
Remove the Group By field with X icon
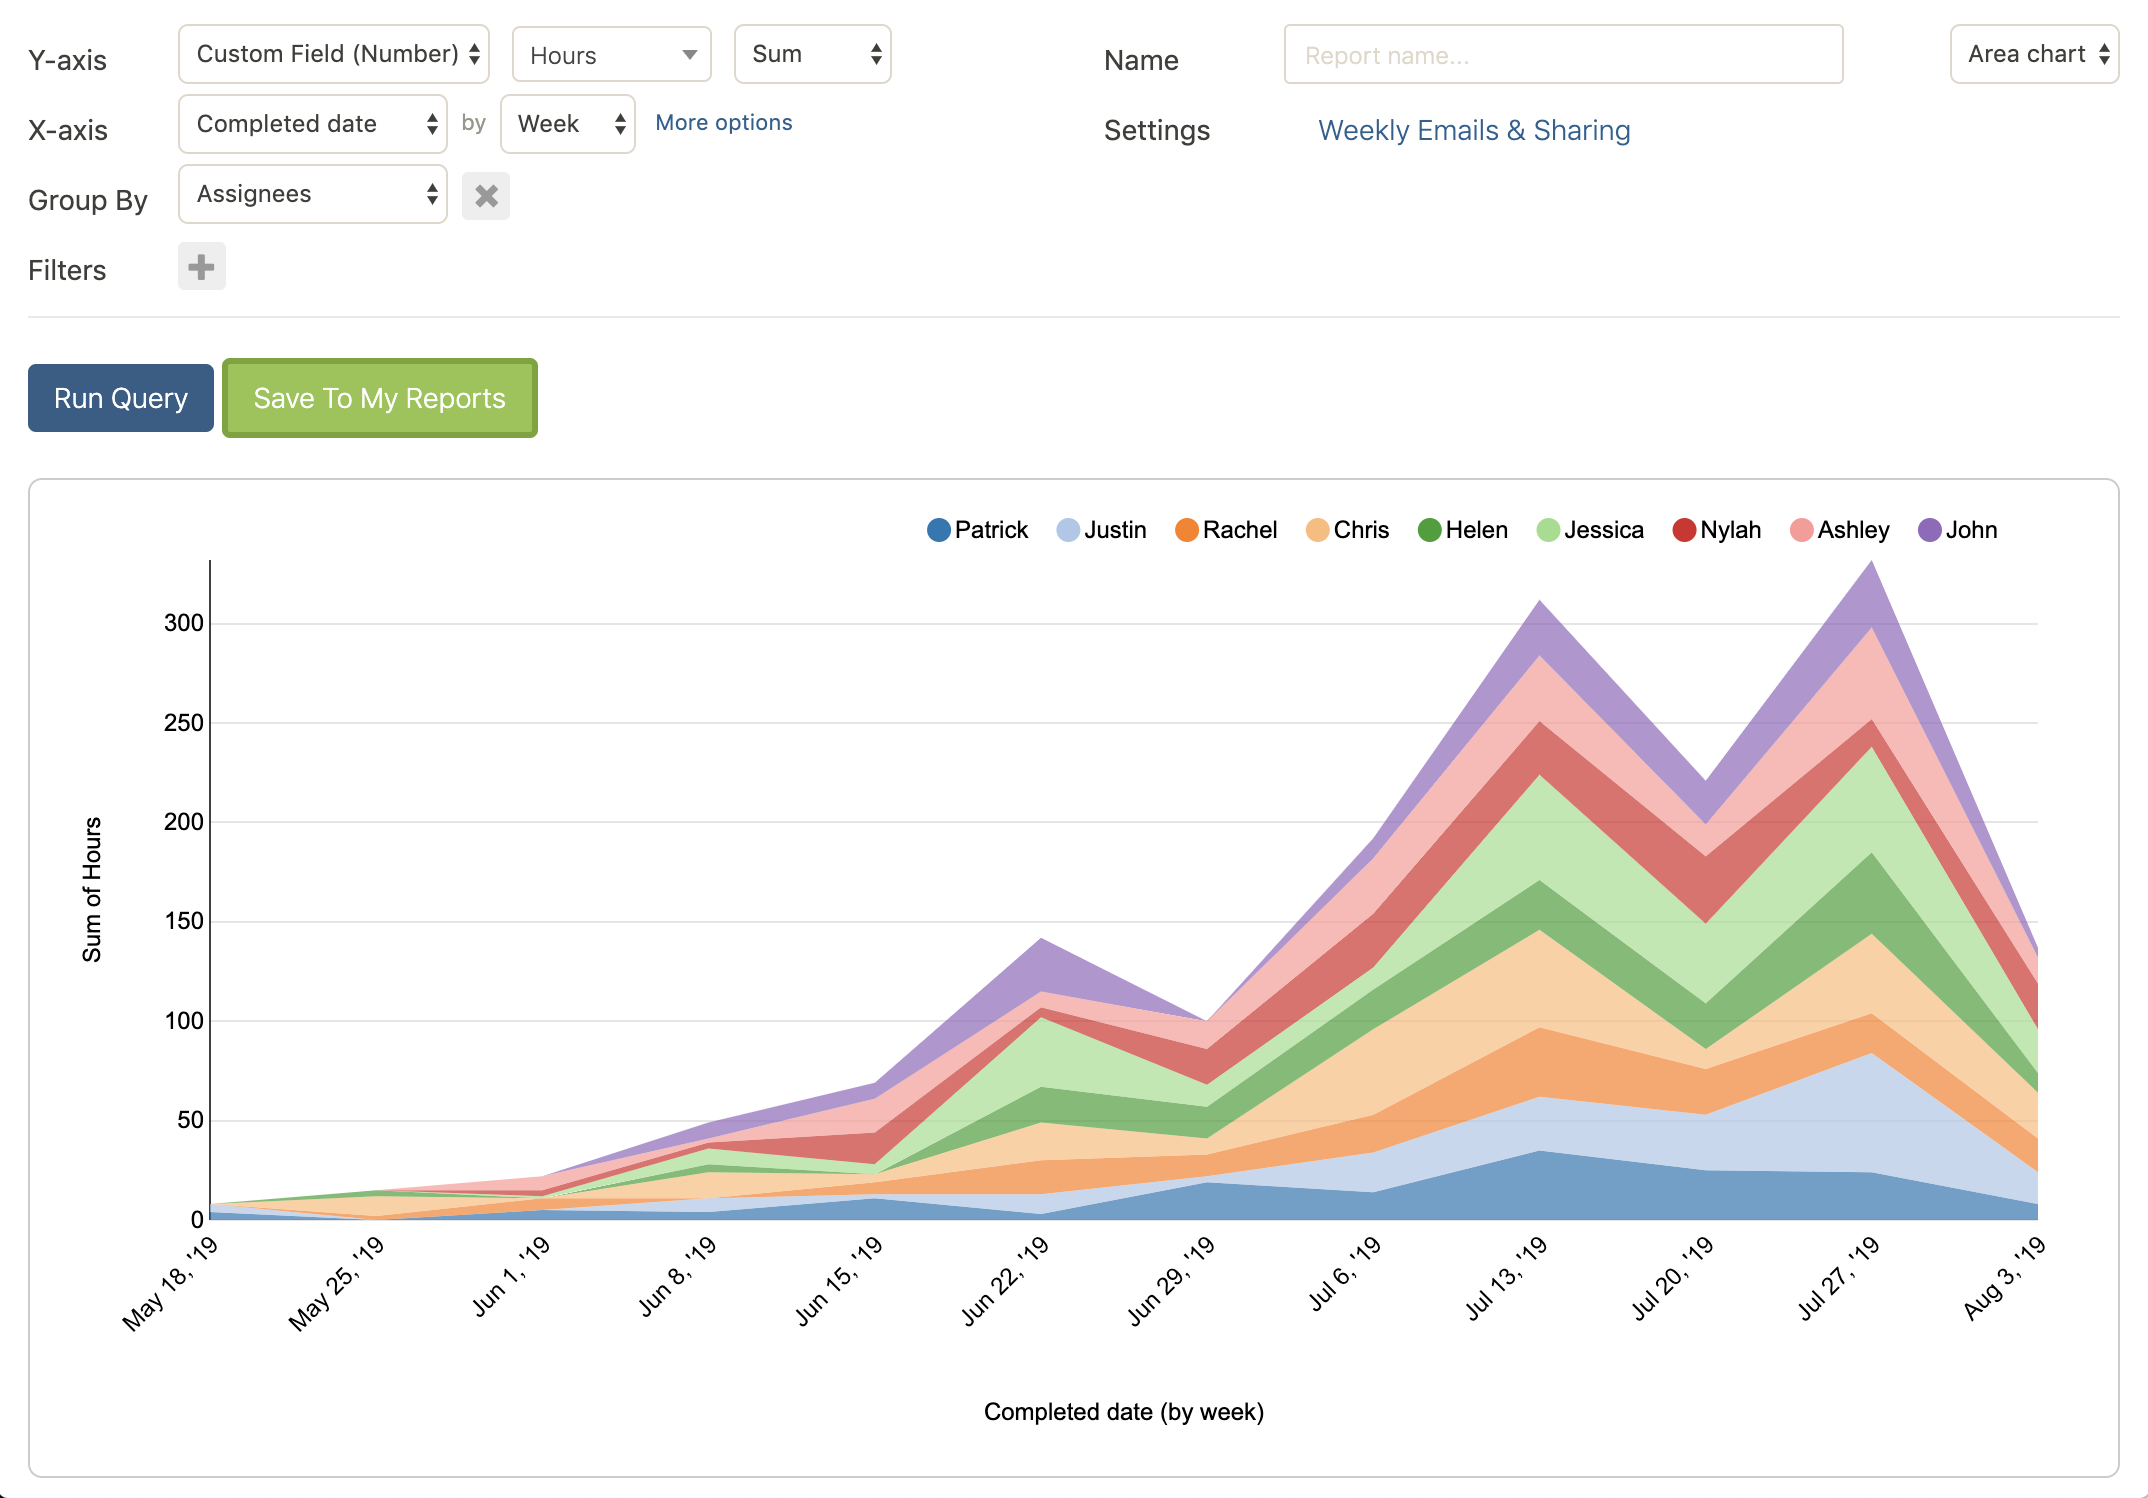click(486, 196)
